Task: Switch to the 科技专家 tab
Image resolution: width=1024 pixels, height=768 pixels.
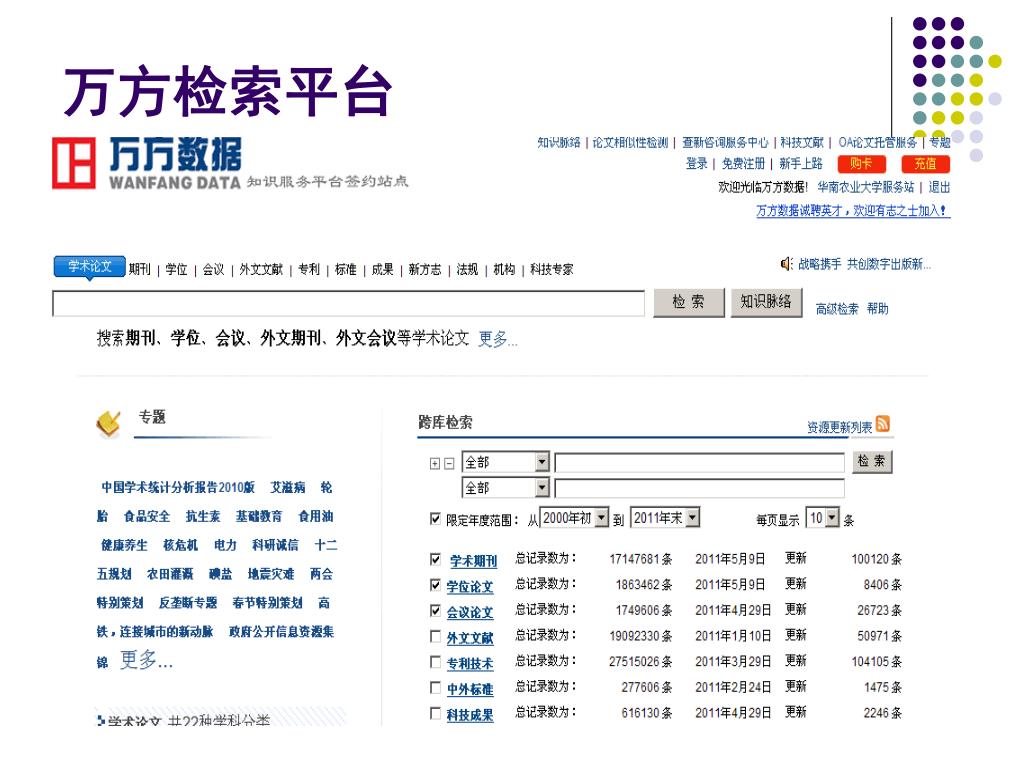Action: point(552,269)
